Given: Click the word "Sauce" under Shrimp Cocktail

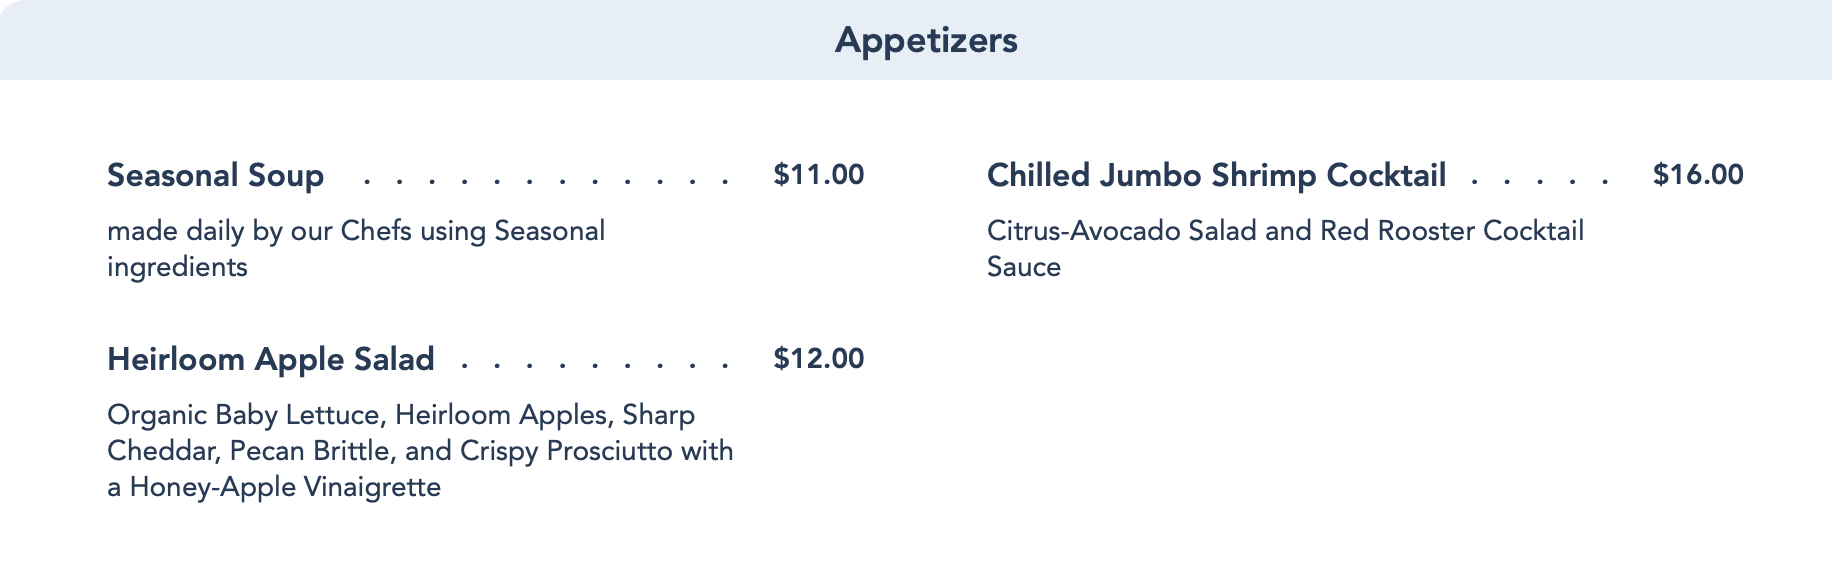Looking at the screenshot, I should [x=1023, y=268].
